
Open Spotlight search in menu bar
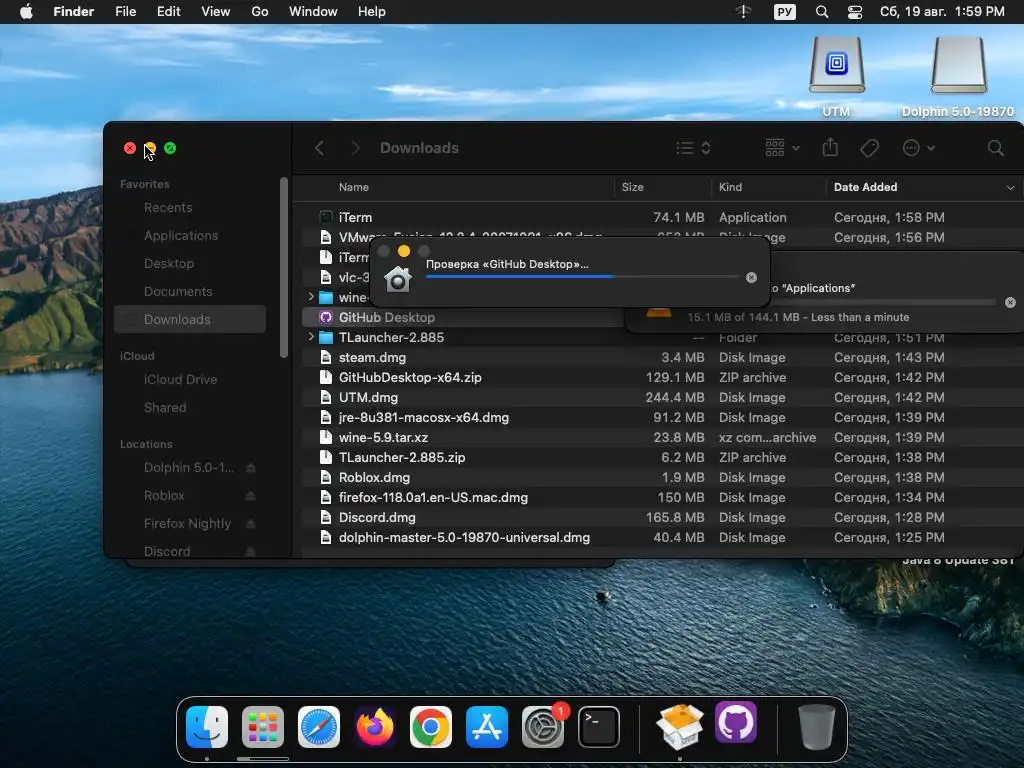822,12
